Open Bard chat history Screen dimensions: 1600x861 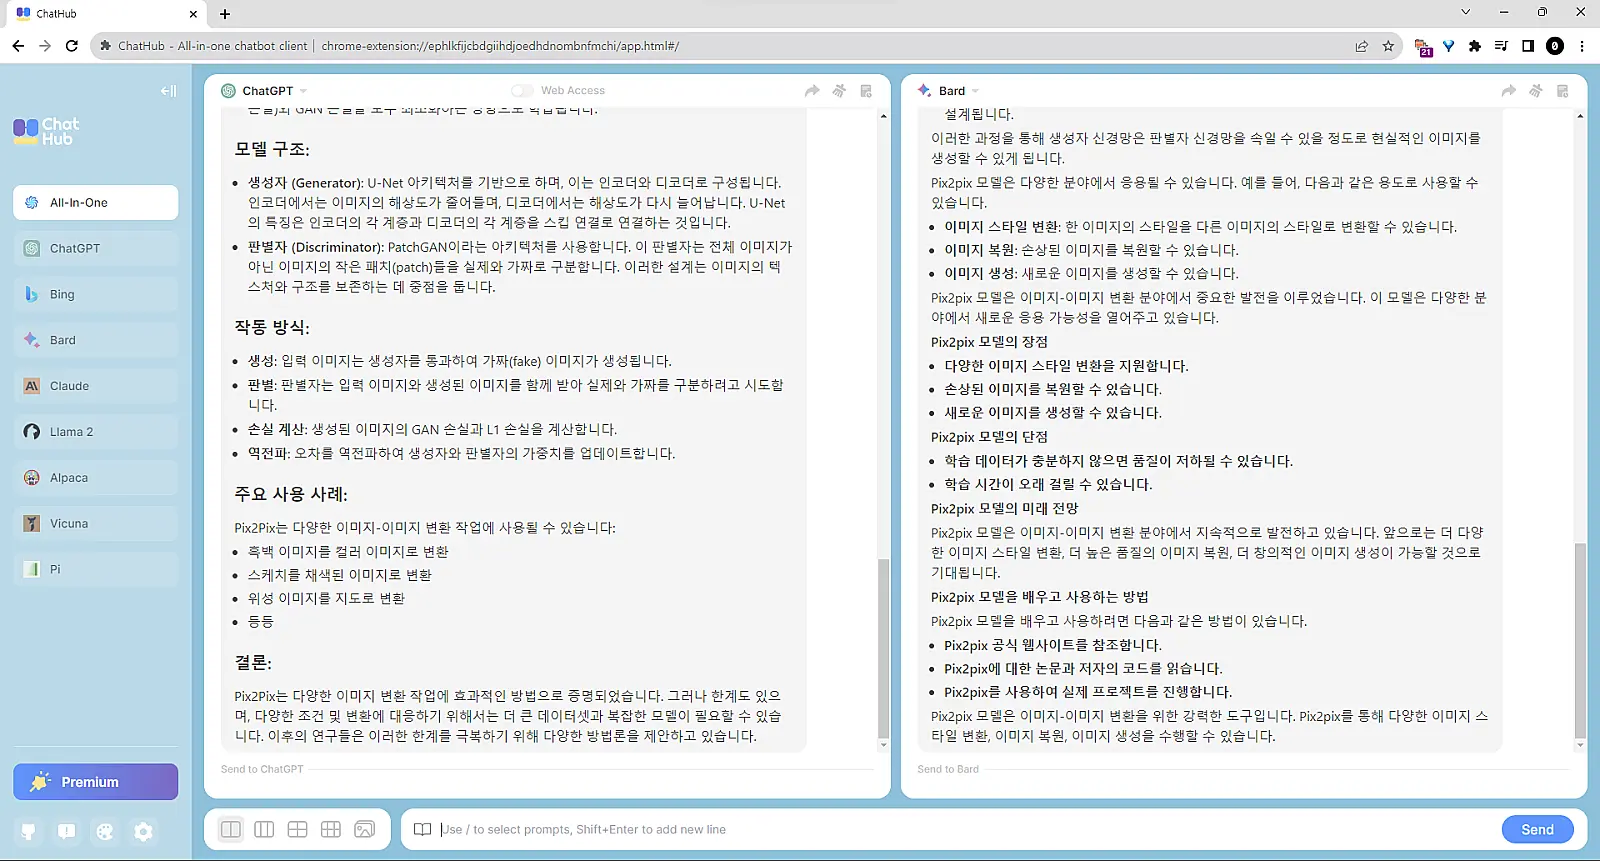coord(1563,91)
